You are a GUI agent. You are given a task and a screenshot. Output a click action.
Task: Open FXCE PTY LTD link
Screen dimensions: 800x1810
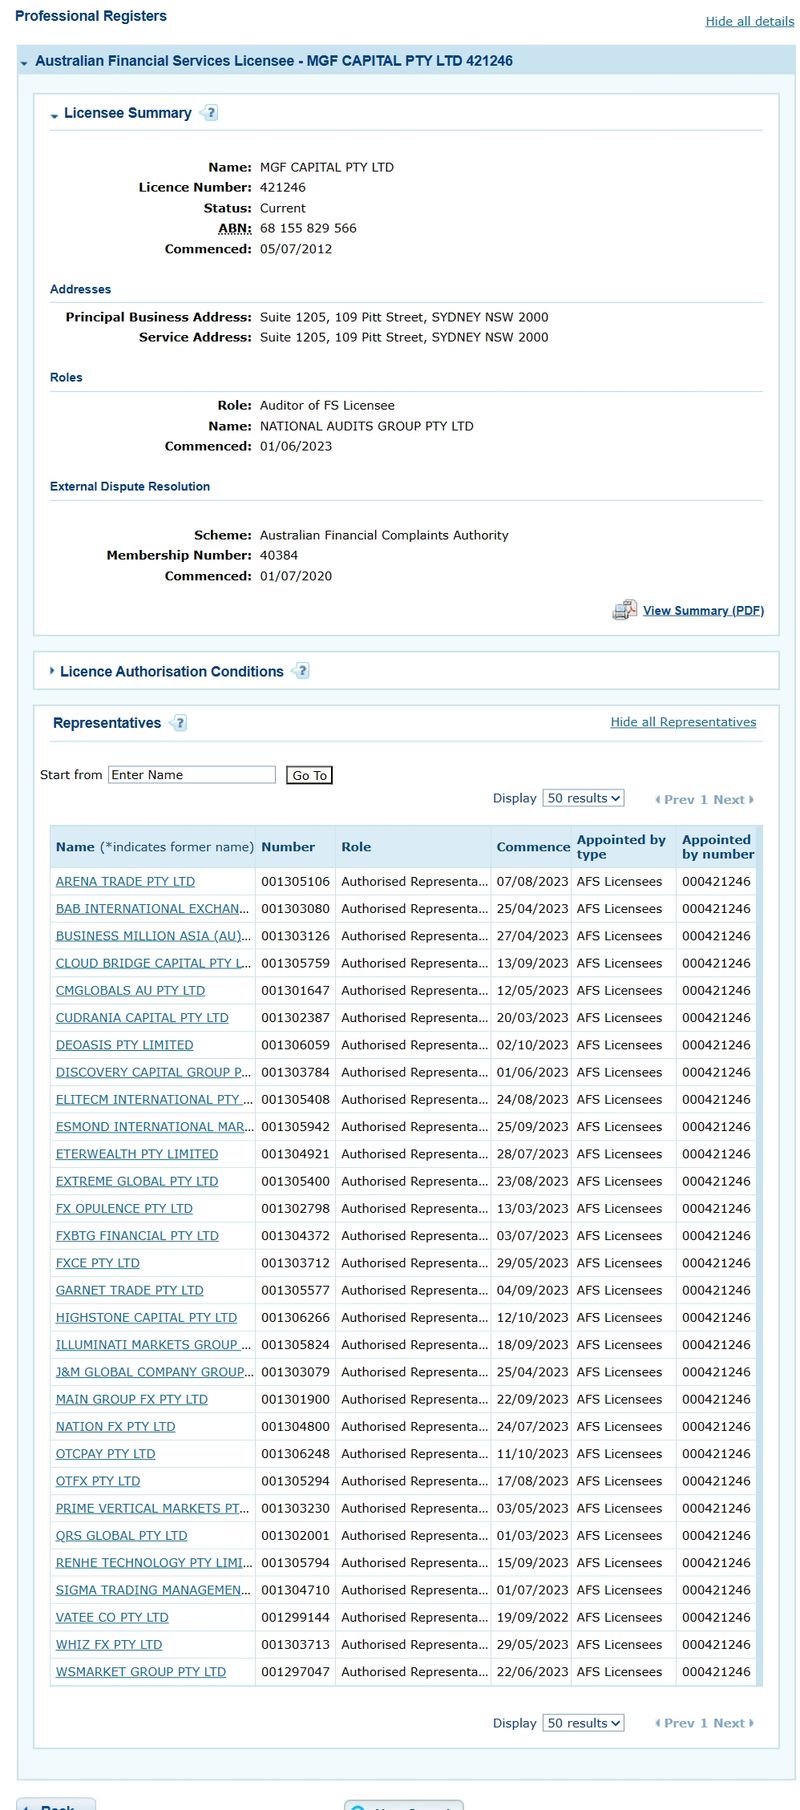point(98,1263)
